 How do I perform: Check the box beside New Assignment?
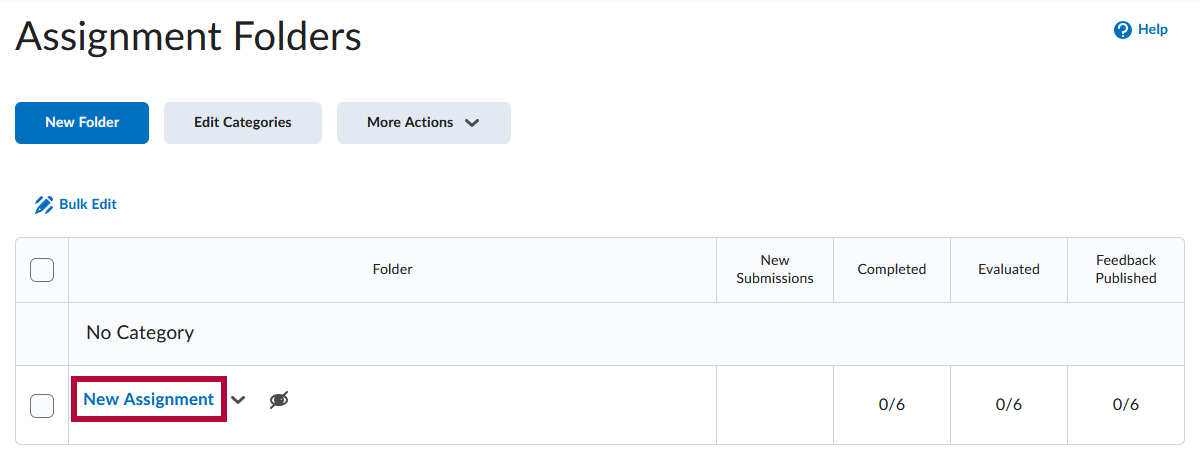(x=42, y=405)
